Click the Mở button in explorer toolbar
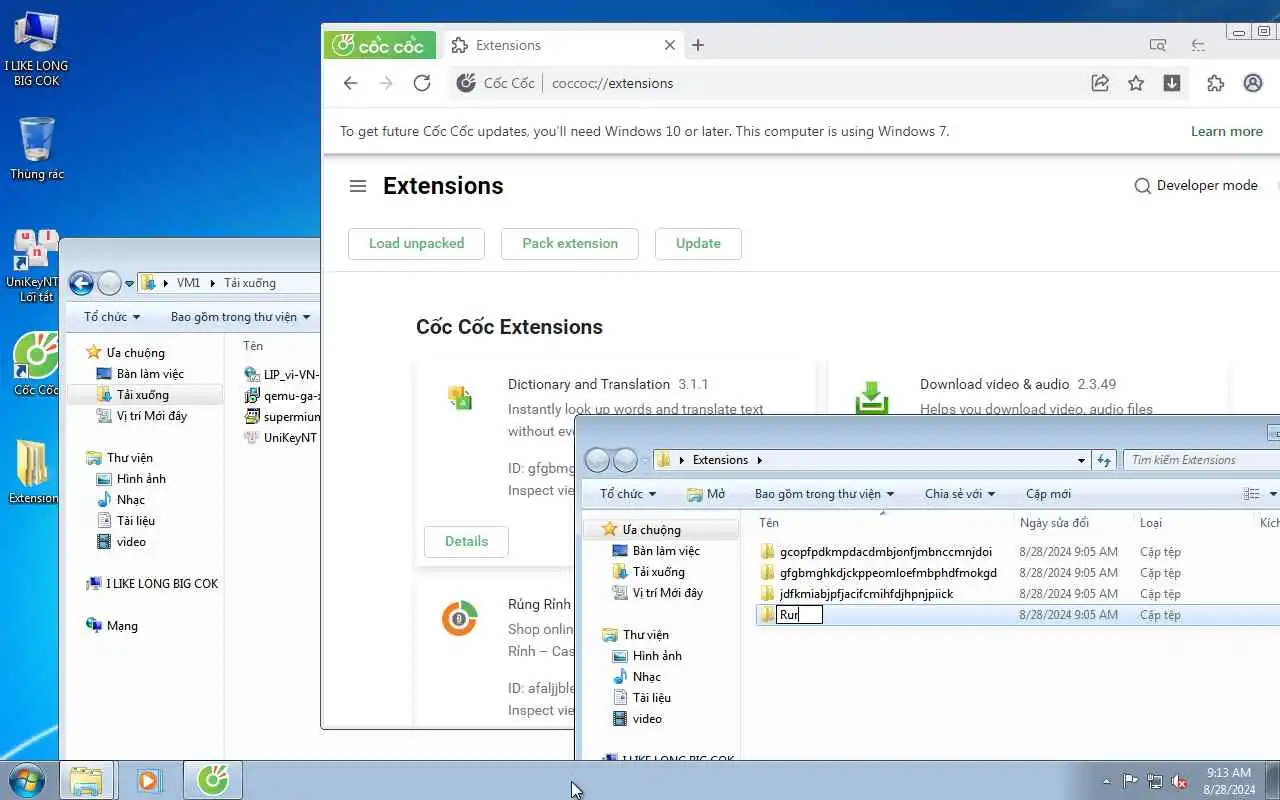This screenshot has height=800, width=1280. coord(706,494)
